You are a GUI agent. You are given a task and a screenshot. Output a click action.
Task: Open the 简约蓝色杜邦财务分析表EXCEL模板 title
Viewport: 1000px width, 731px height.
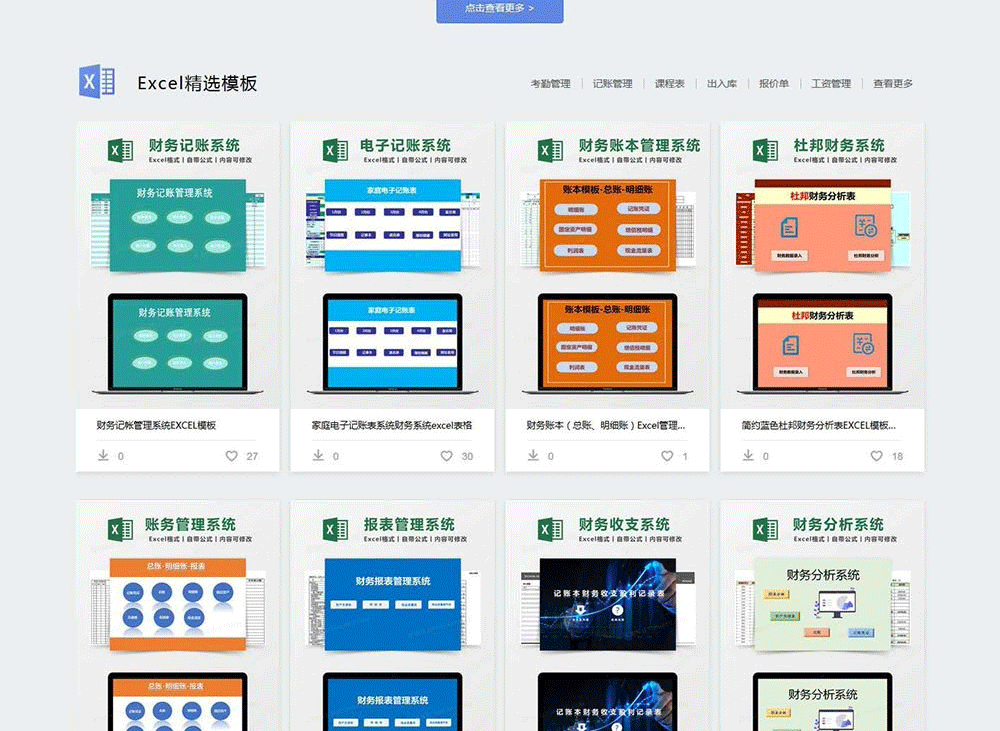[x=818, y=425]
